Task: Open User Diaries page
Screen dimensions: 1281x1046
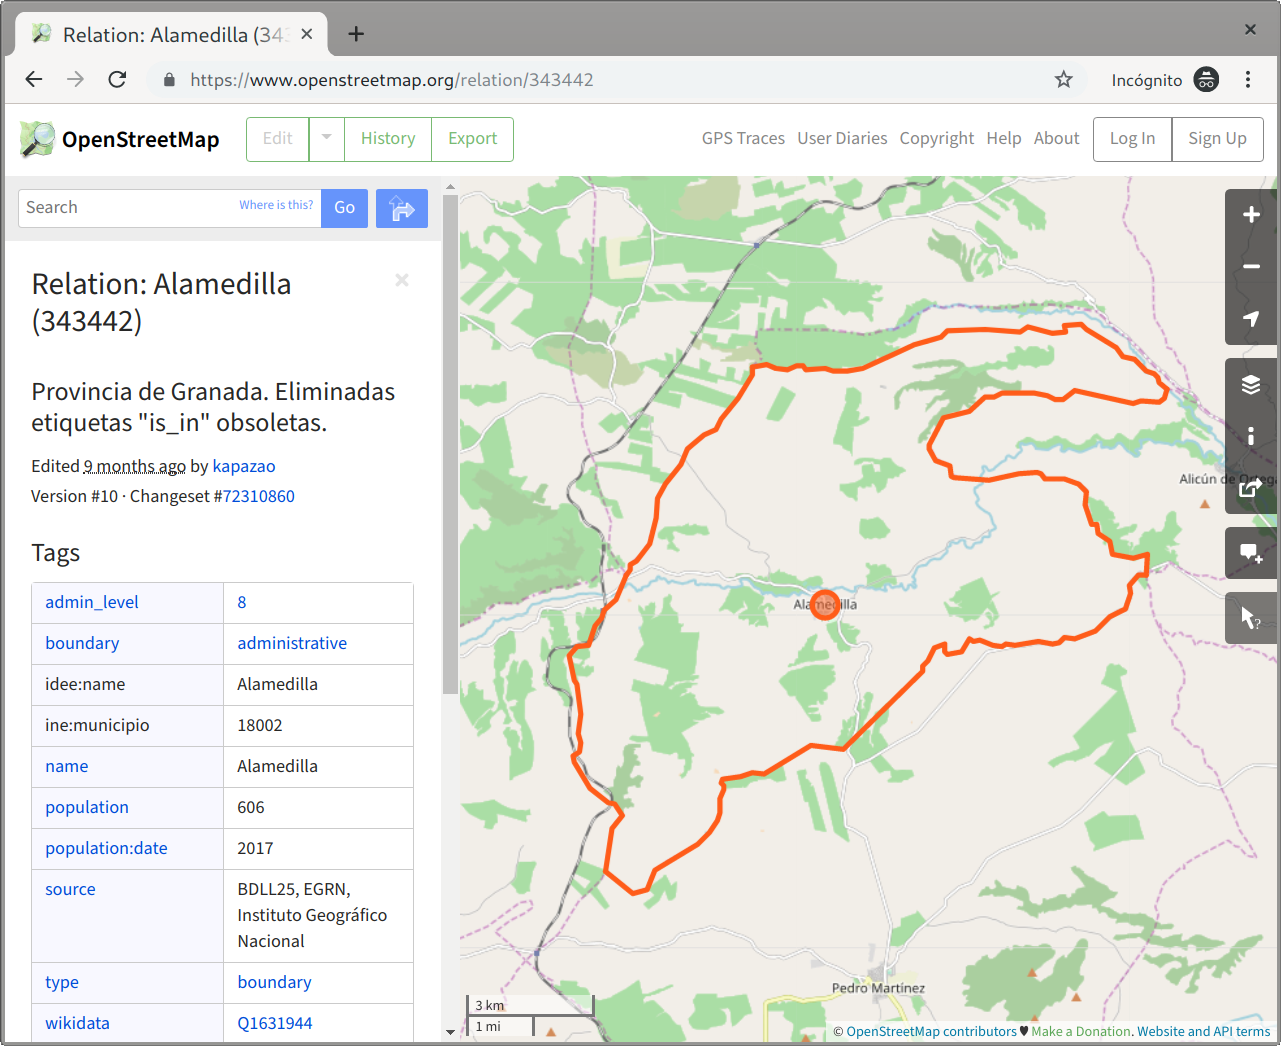Action: [842, 138]
